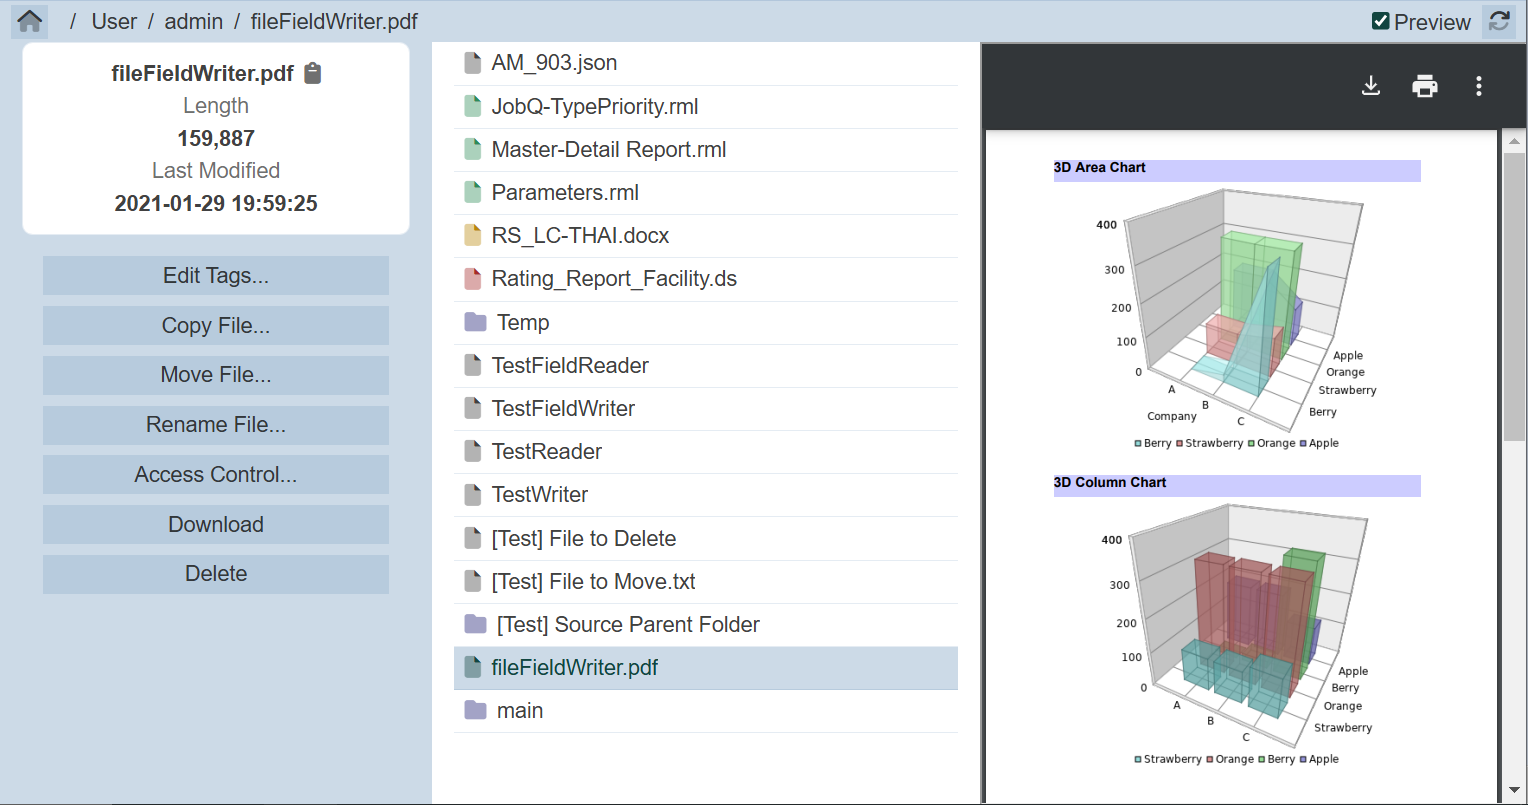Viewport: 1528px width, 805px height.
Task: Click the PDF viewer download icon
Action: (1371, 86)
